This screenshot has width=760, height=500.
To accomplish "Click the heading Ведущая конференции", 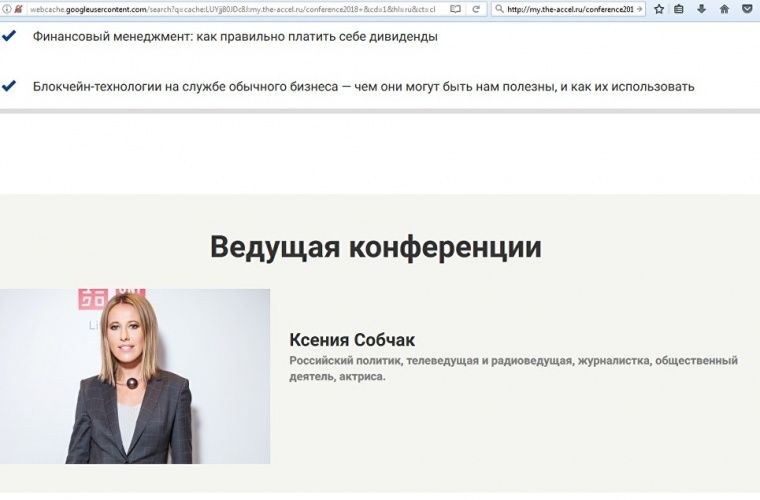I will 376,247.
